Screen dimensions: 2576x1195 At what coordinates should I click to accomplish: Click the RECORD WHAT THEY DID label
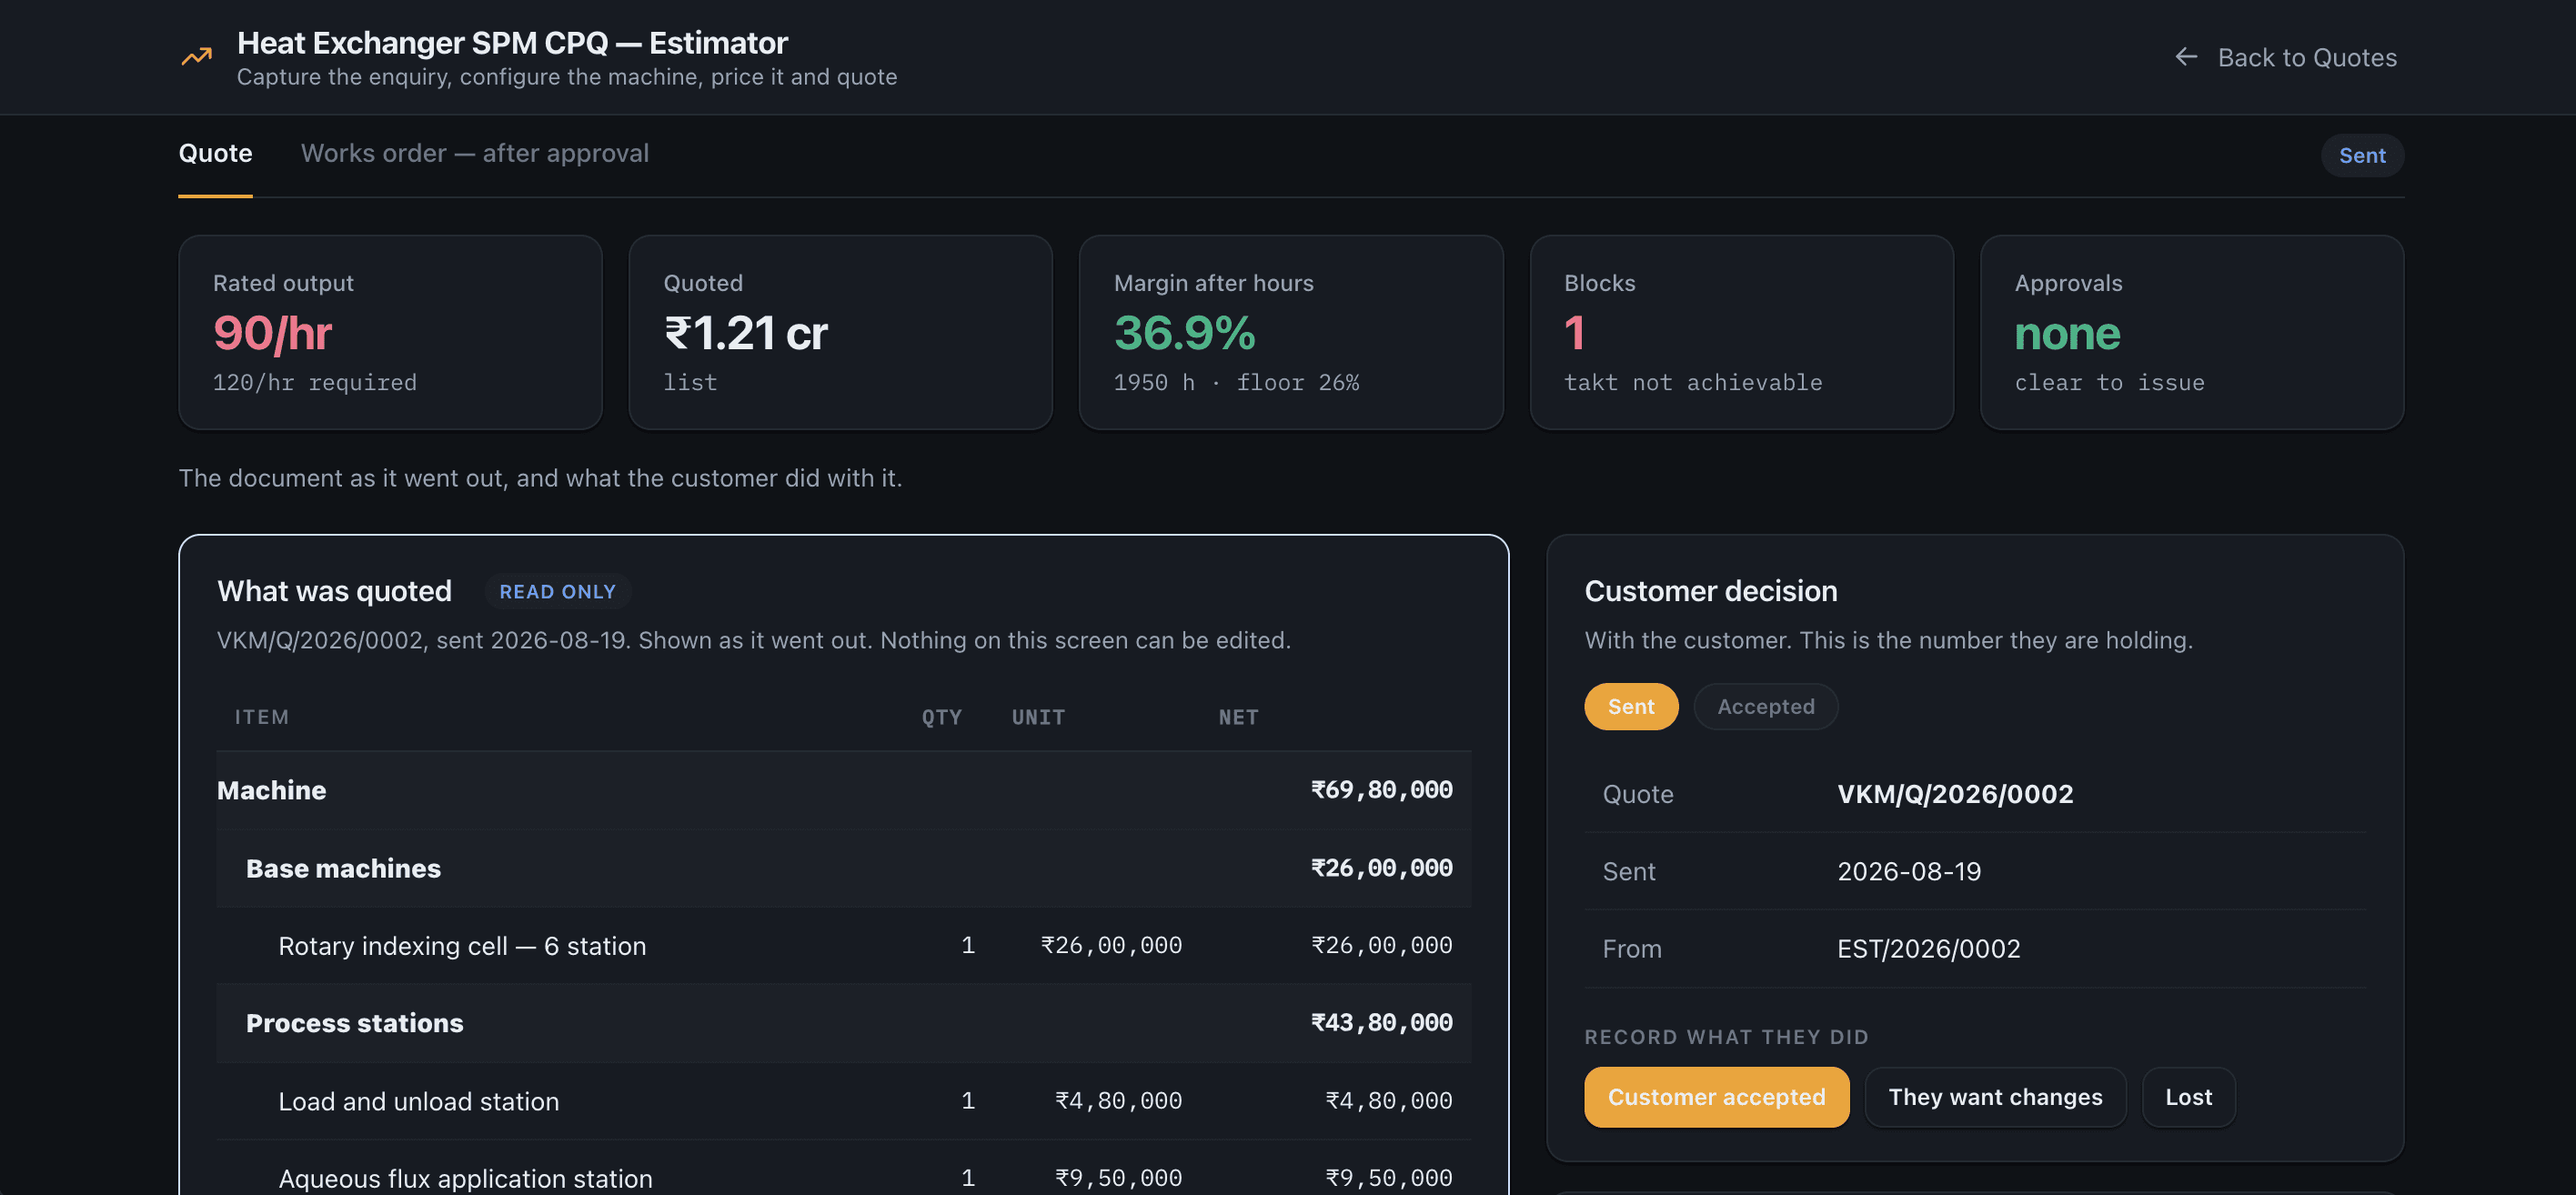pos(1726,1037)
